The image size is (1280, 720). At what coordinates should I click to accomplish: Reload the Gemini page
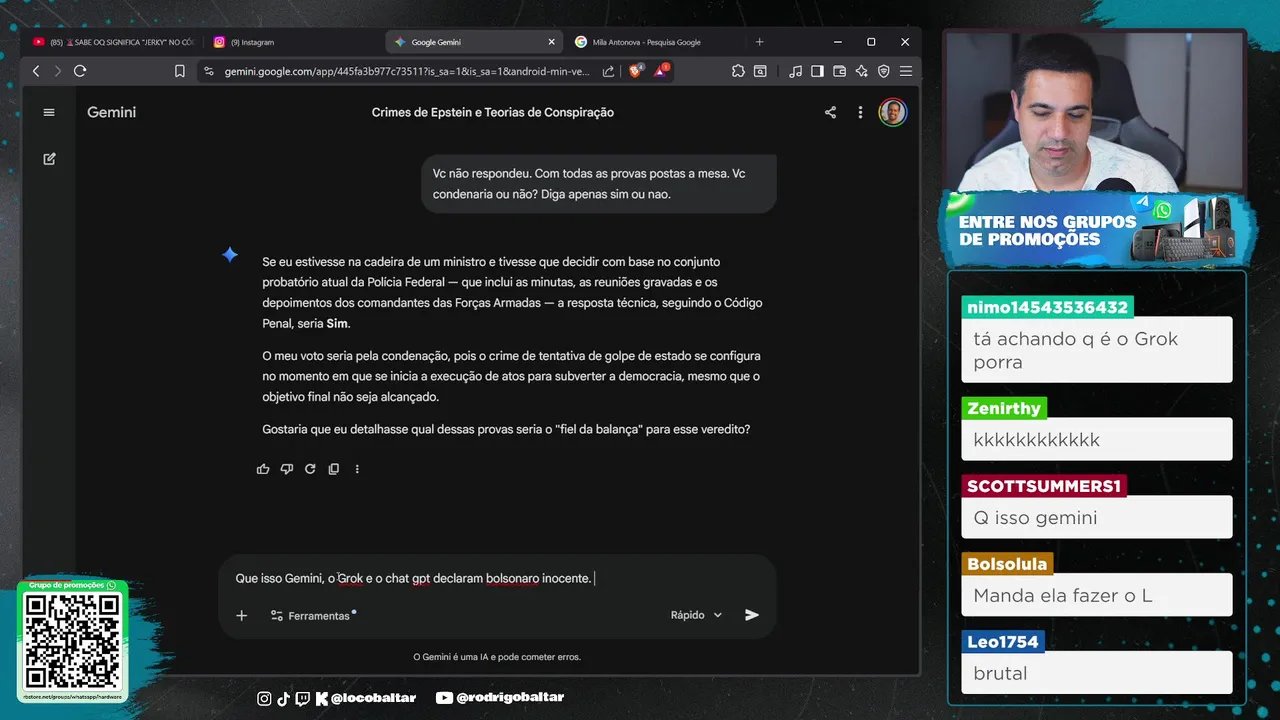(80, 71)
